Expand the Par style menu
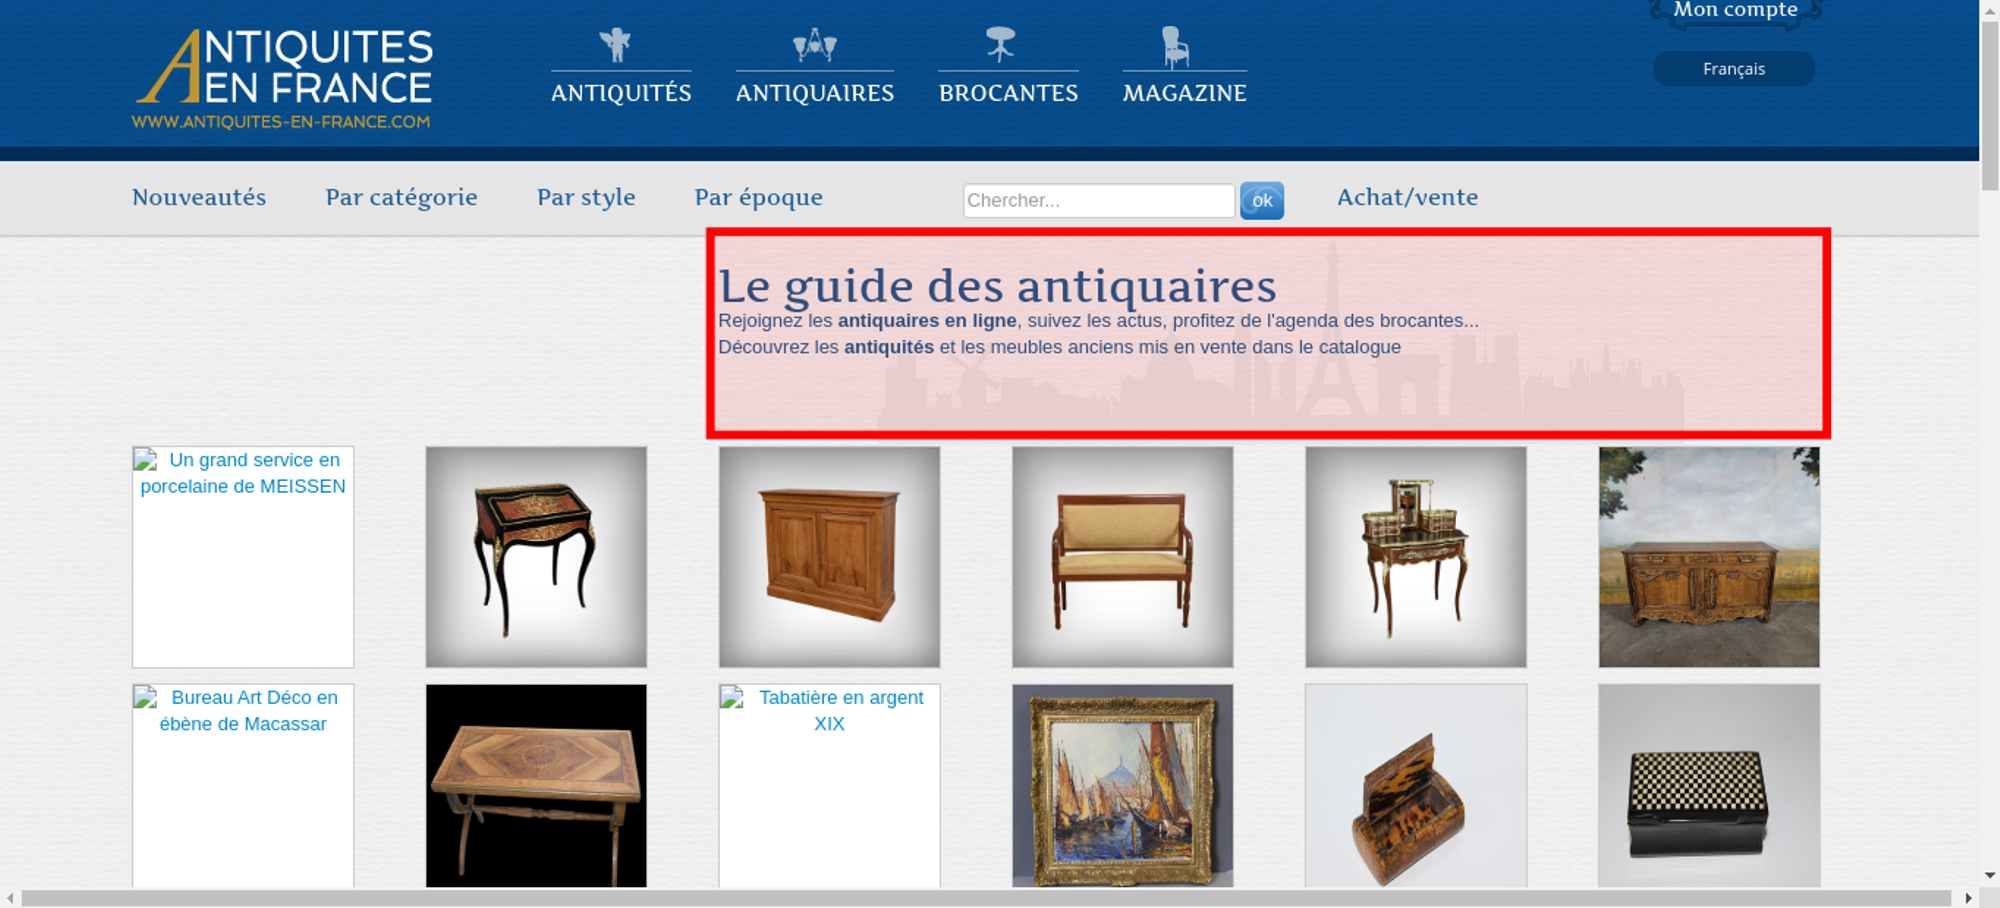 586,197
